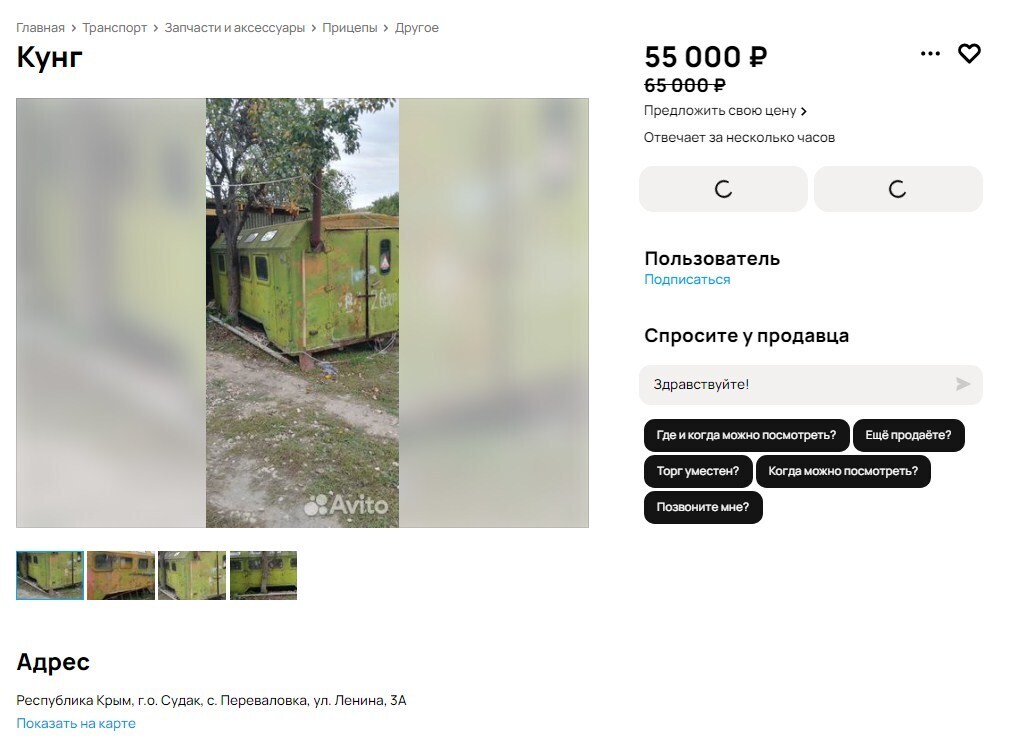Click the first loading spinner button
The image size is (1019, 749).
(x=723, y=189)
